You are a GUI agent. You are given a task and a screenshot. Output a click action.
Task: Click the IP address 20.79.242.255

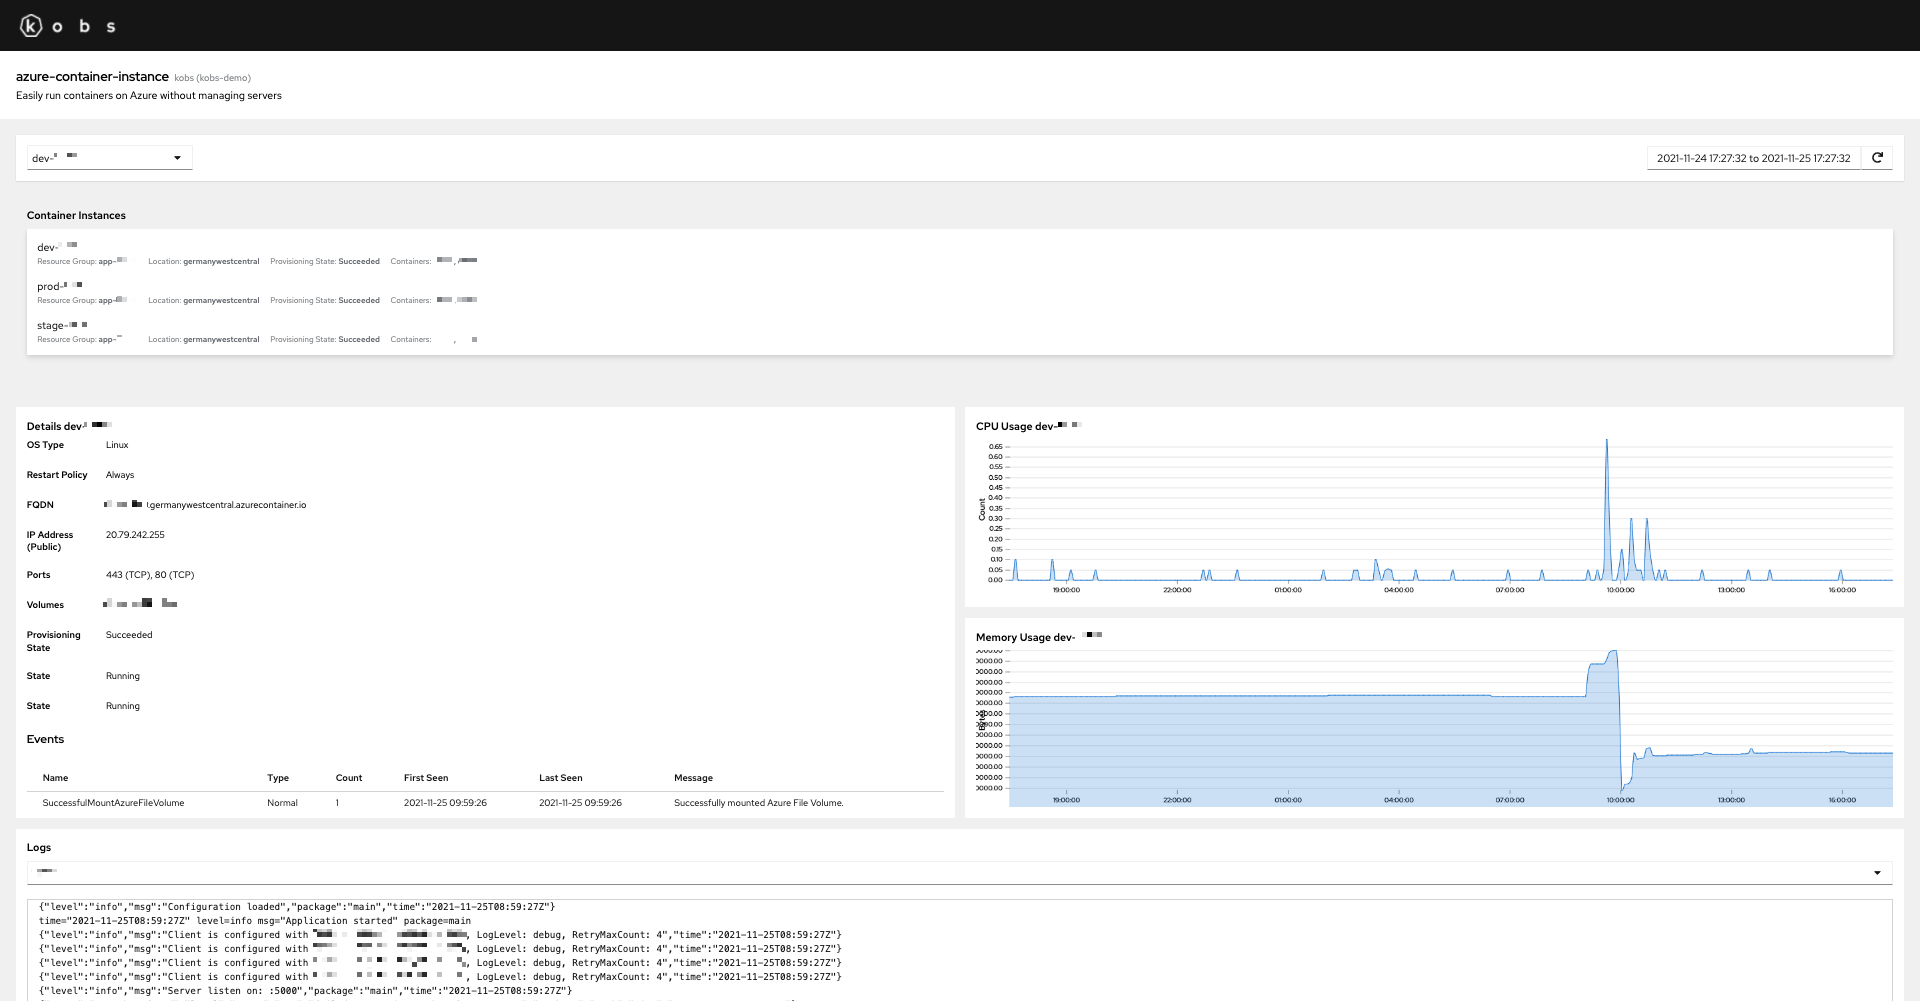pyautogui.click(x=135, y=535)
